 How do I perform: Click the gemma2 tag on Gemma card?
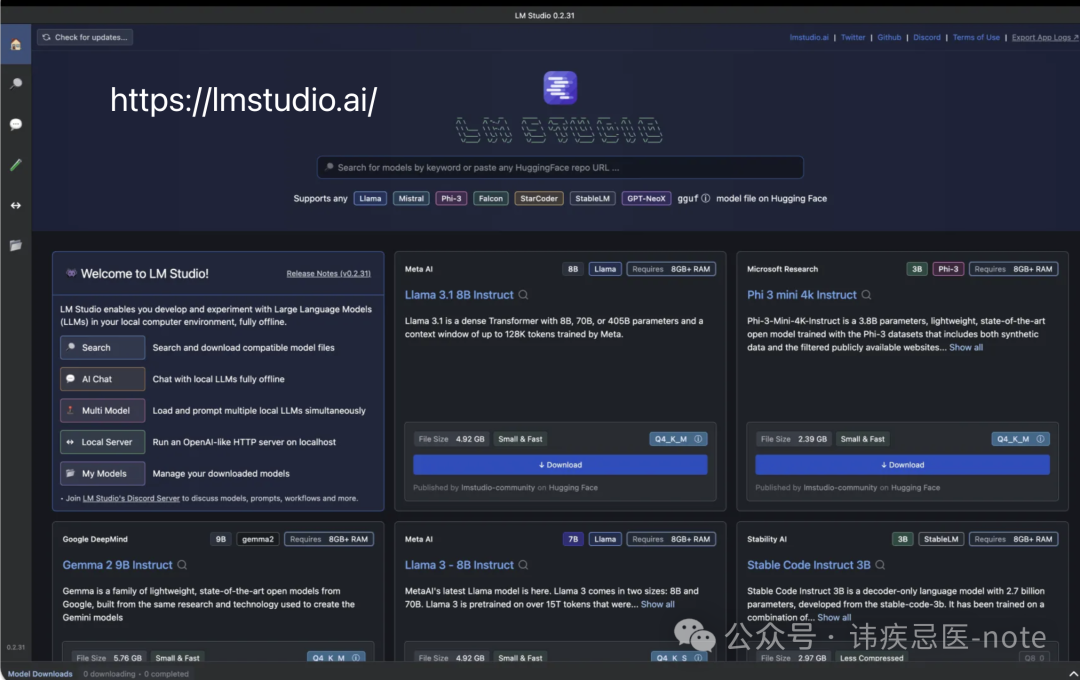pos(258,539)
